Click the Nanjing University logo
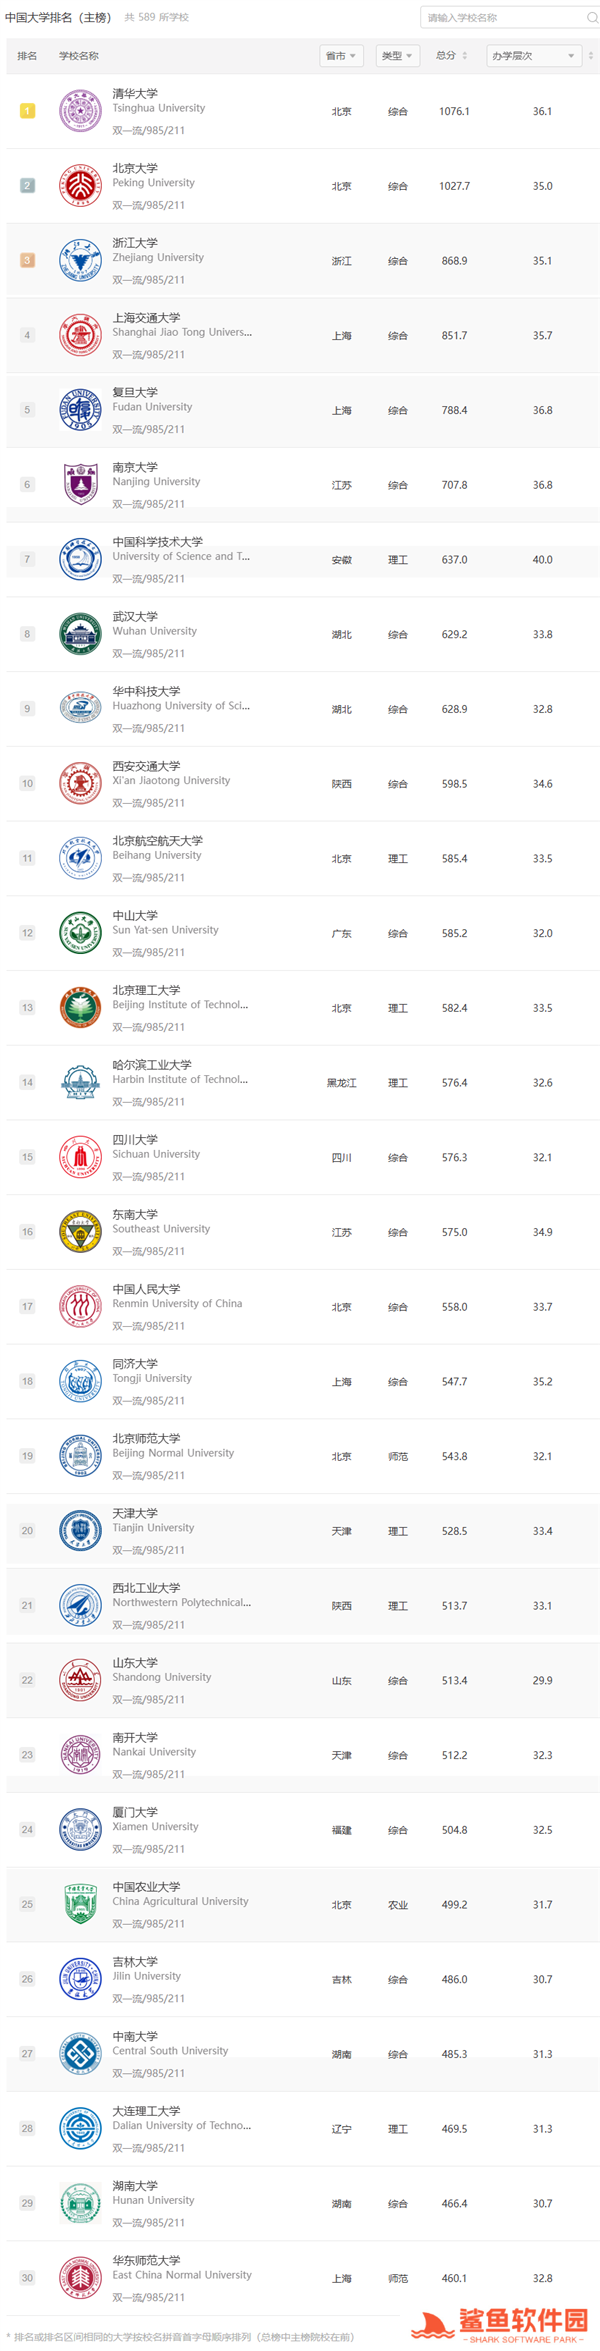The height and width of the screenshot is (2351, 600). pos(80,485)
